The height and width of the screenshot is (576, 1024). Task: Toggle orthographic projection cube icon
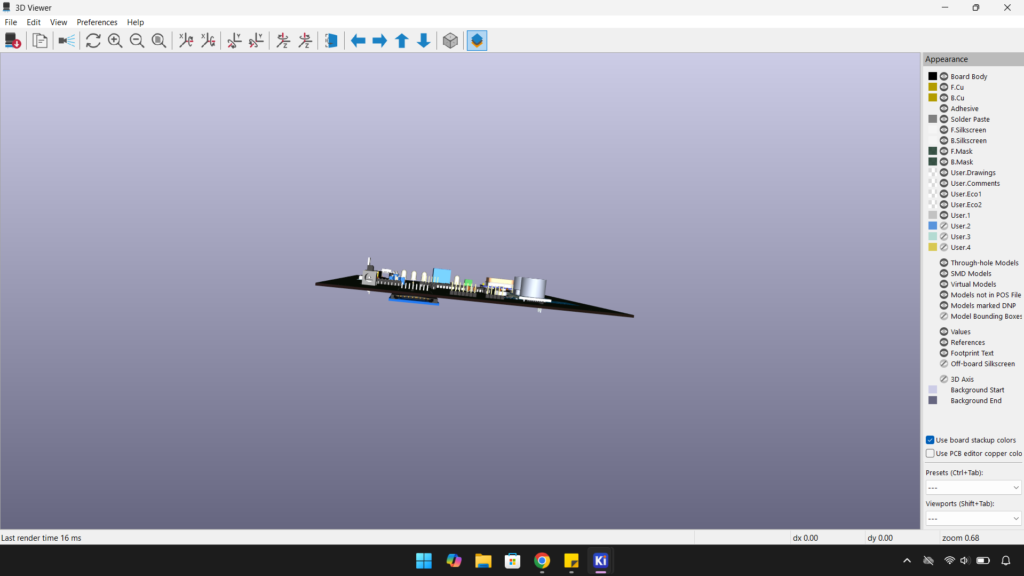click(451, 40)
